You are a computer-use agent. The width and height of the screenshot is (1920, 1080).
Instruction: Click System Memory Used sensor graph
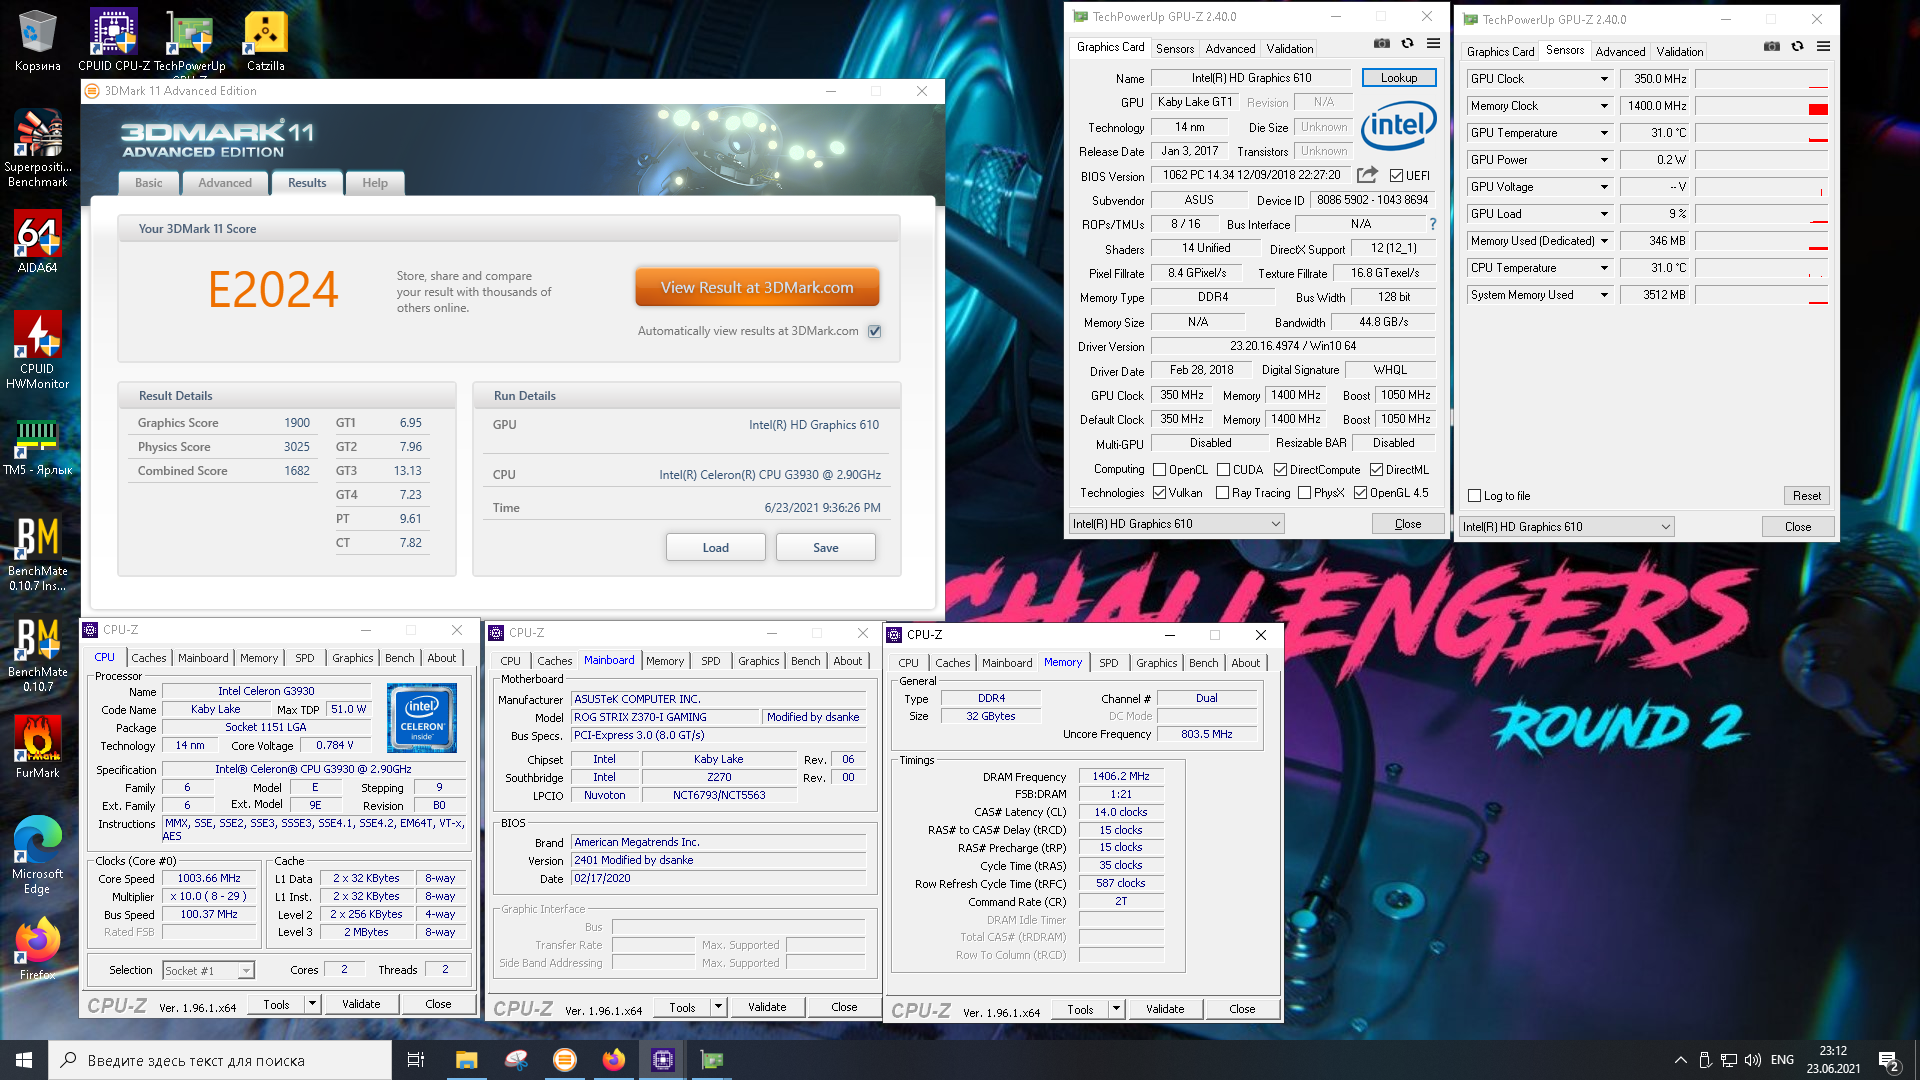click(x=1762, y=295)
